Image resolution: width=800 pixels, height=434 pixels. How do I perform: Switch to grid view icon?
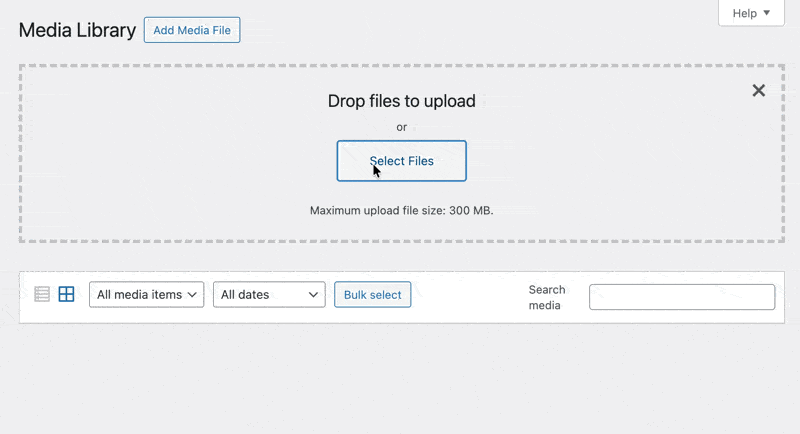[66, 294]
